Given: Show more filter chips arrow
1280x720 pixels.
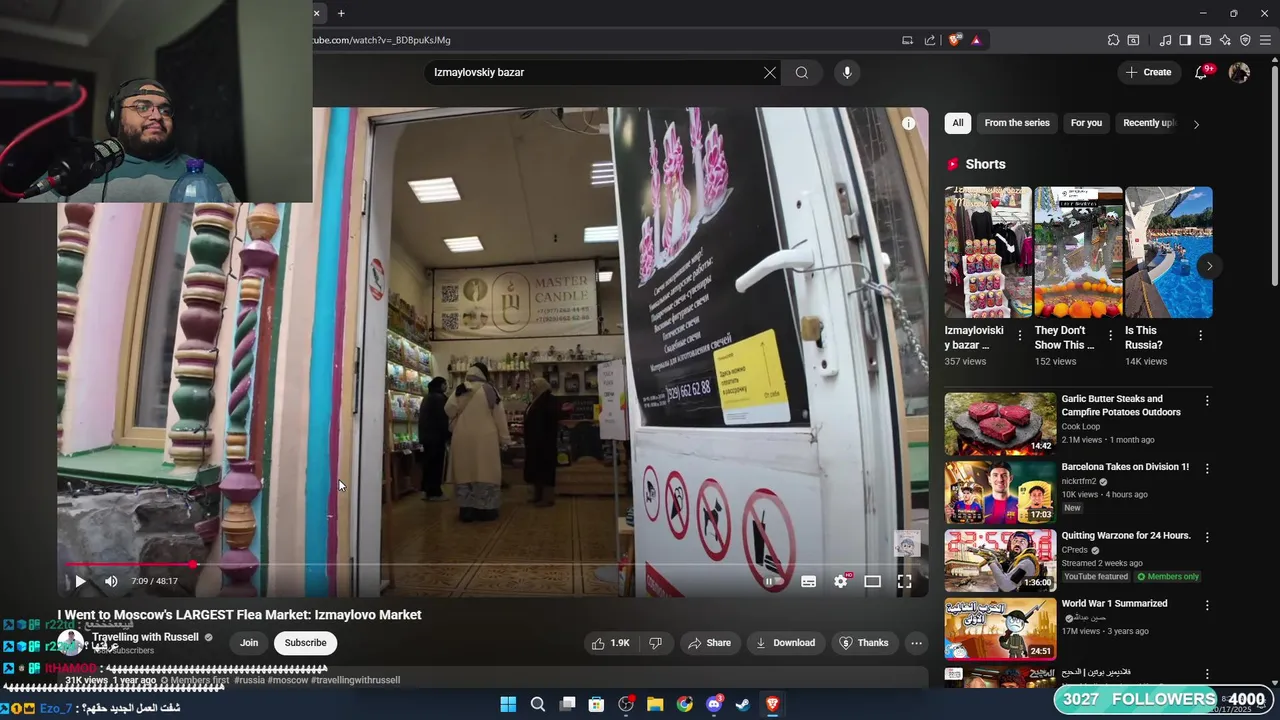Looking at the screenshot, I should 1196,124.
